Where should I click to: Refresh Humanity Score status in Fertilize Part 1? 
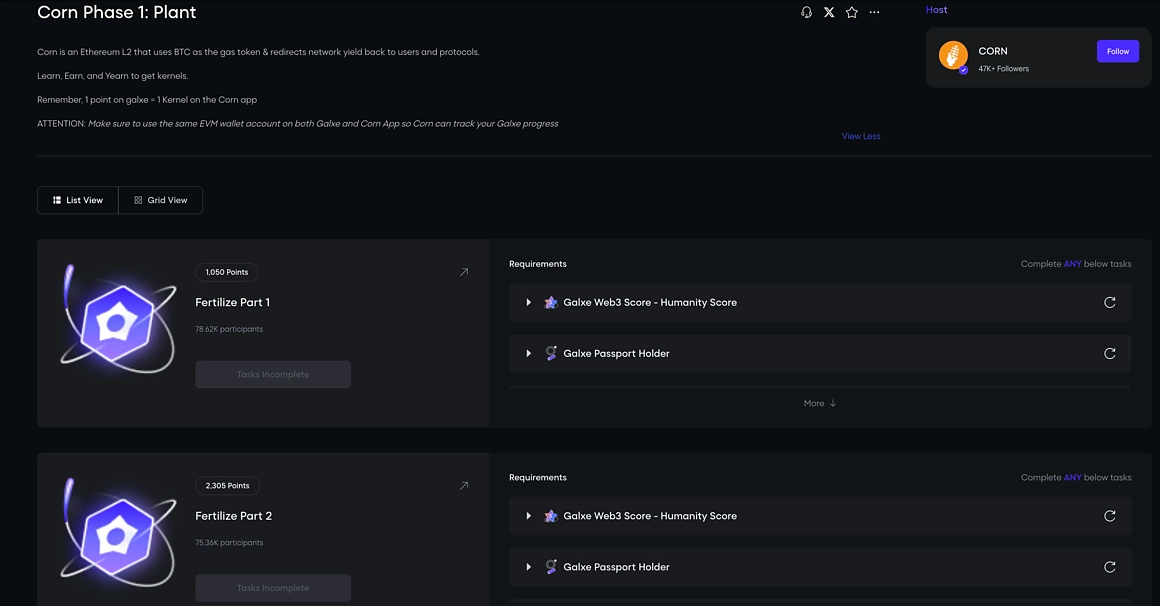coord(1110,303)
